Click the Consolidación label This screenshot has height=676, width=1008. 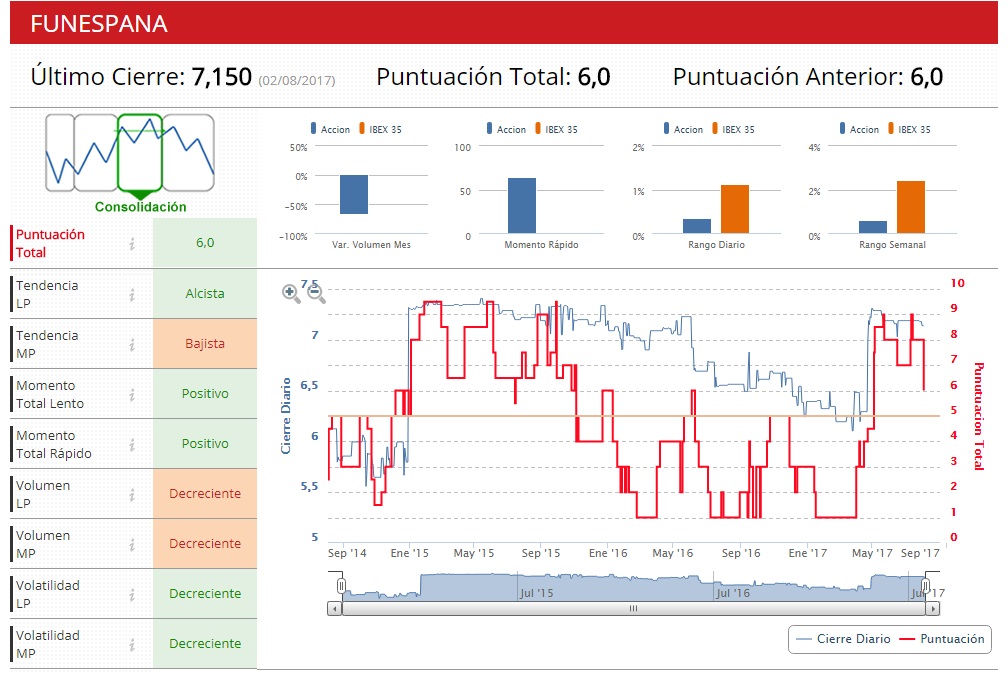[141, 207]
